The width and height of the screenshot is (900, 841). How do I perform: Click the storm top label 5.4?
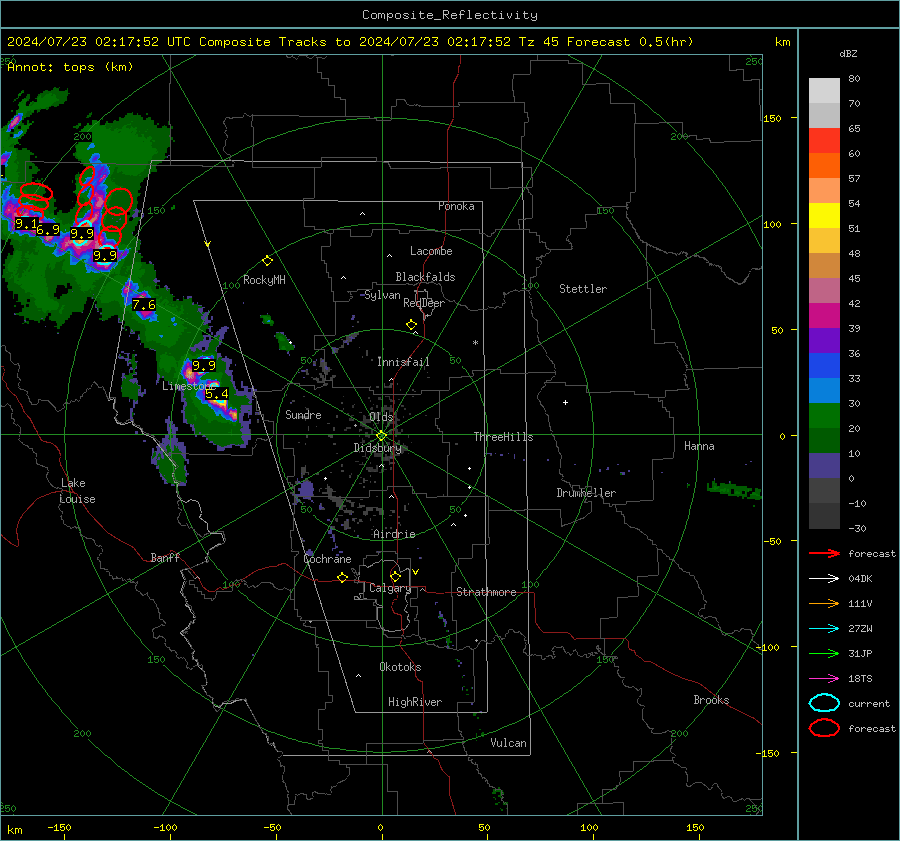(216, 394)
